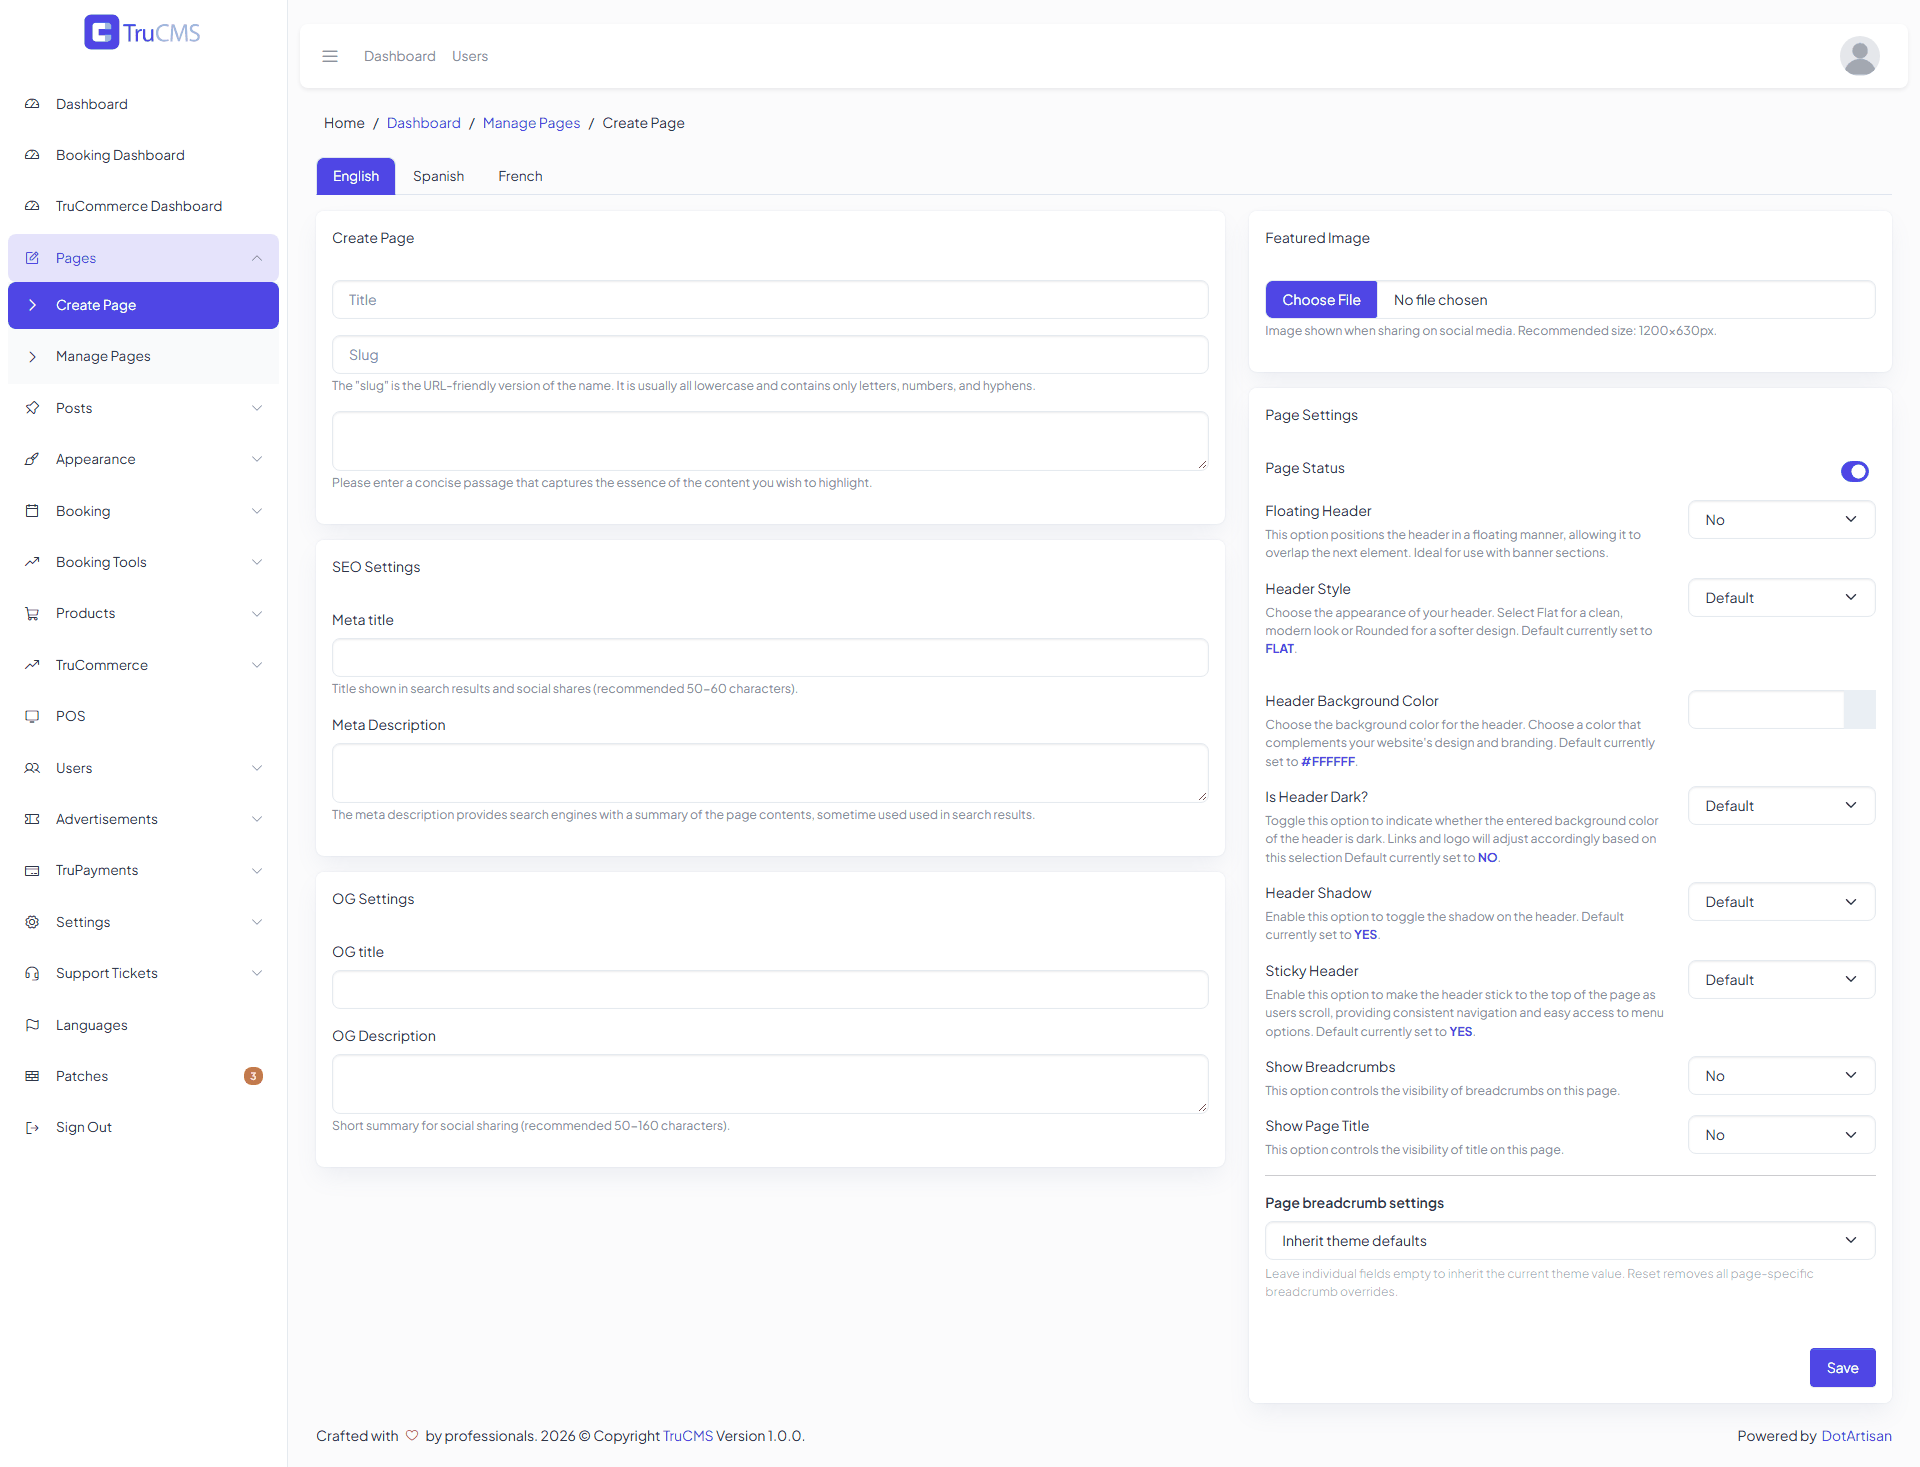Screen dimensions: 1920x1467
Task: Click the Posts pin icon
Action: tap(32, 408)
